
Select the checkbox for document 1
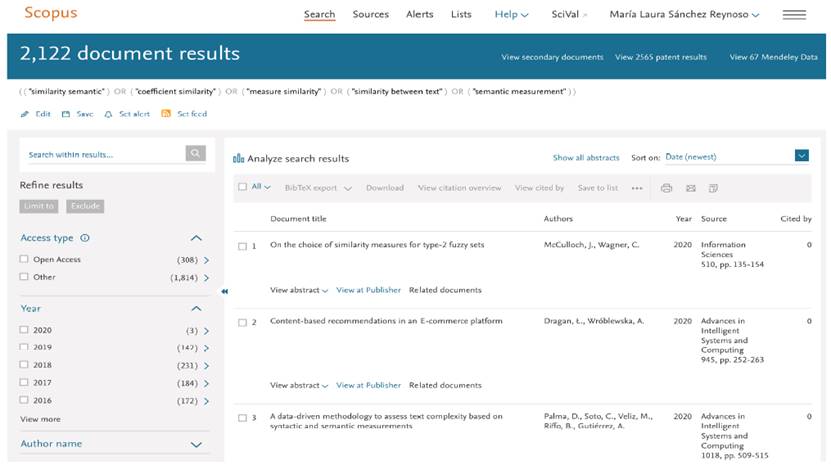pos(242,246)
